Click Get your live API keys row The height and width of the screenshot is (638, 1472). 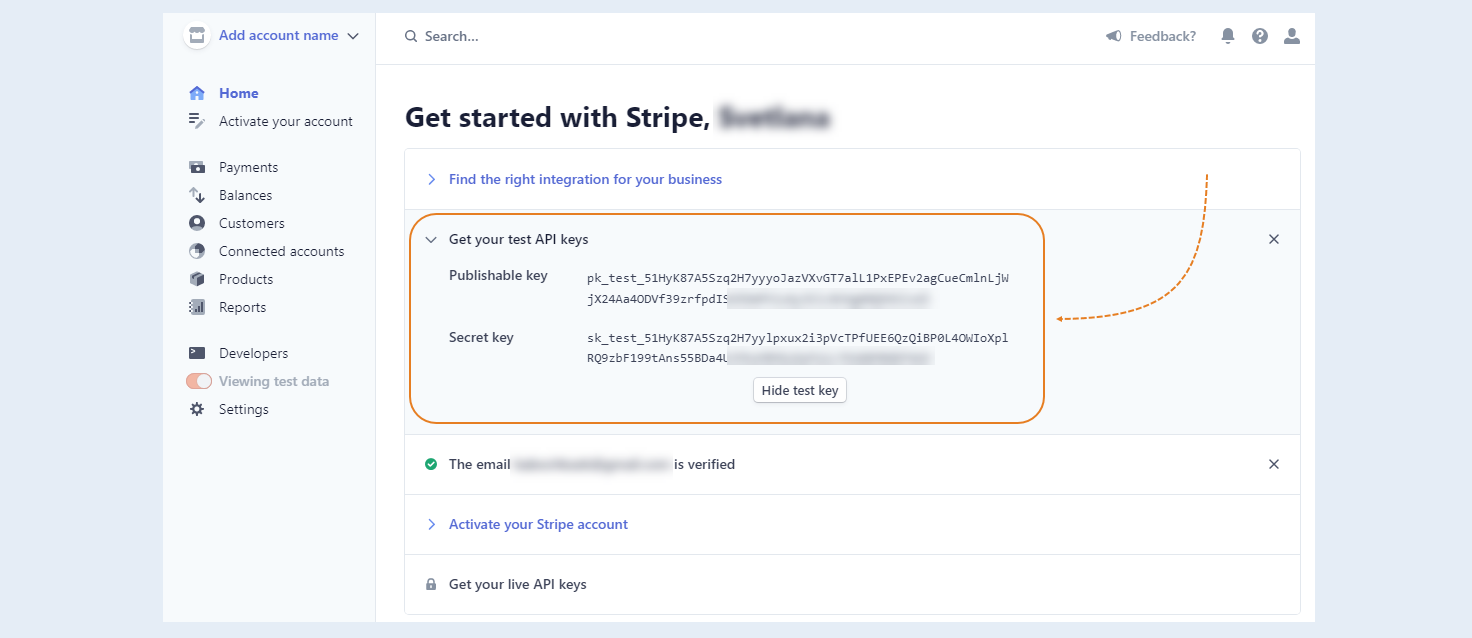click(852, 584)
